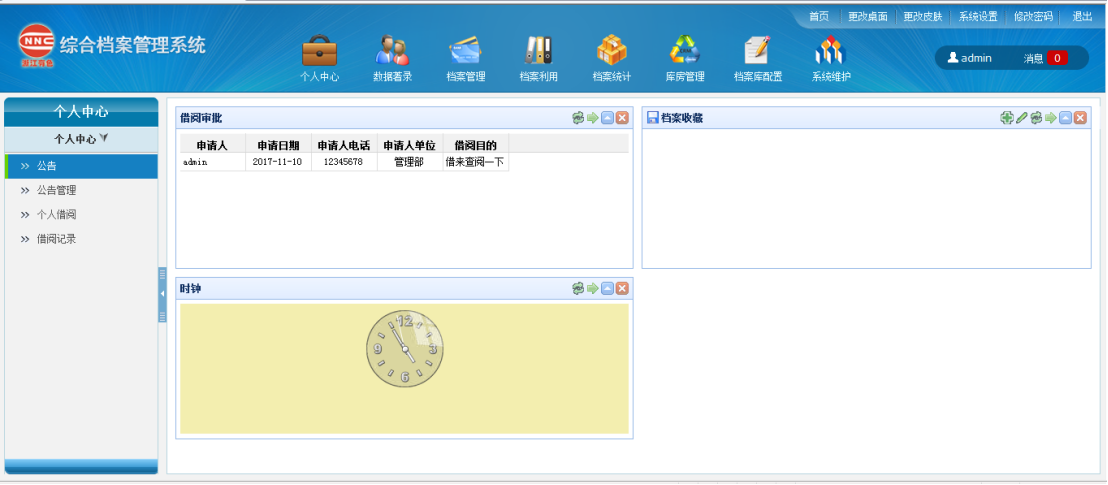Open the 数据著录 module icon
The width and height of the screenshot is (1108, 485).
click(392, 50)
